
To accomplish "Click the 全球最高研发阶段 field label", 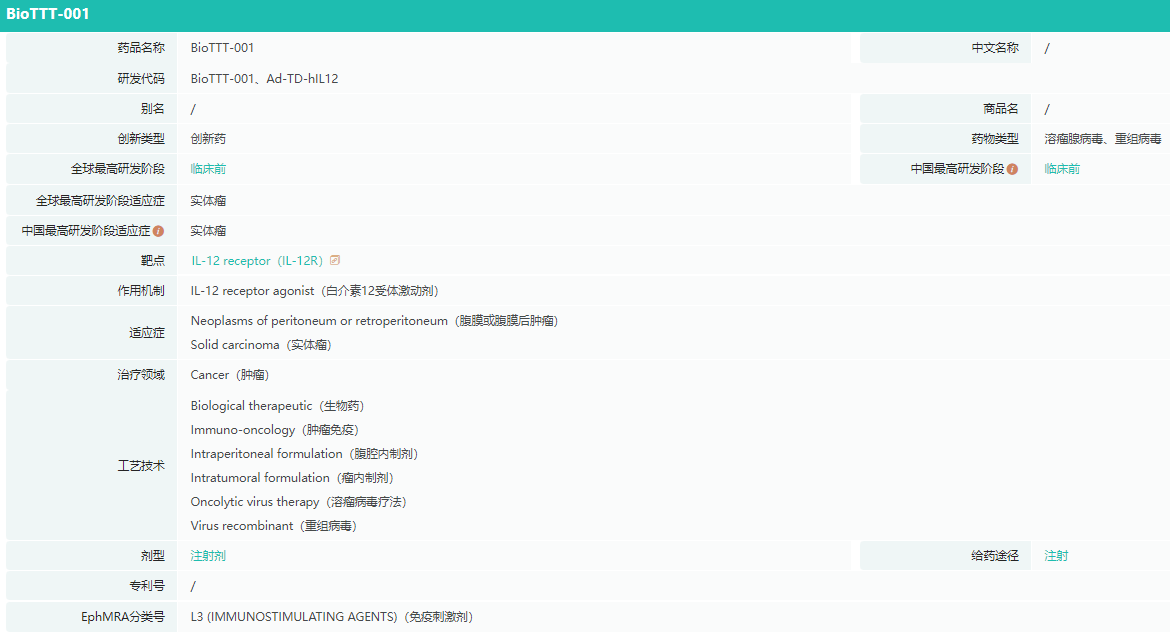I will [118, 169].
